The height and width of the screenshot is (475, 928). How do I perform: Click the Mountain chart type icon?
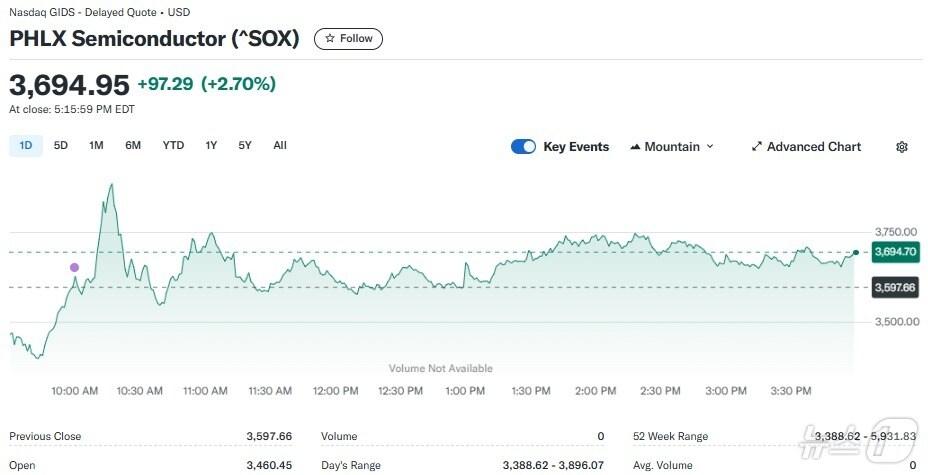pos(635,147)
